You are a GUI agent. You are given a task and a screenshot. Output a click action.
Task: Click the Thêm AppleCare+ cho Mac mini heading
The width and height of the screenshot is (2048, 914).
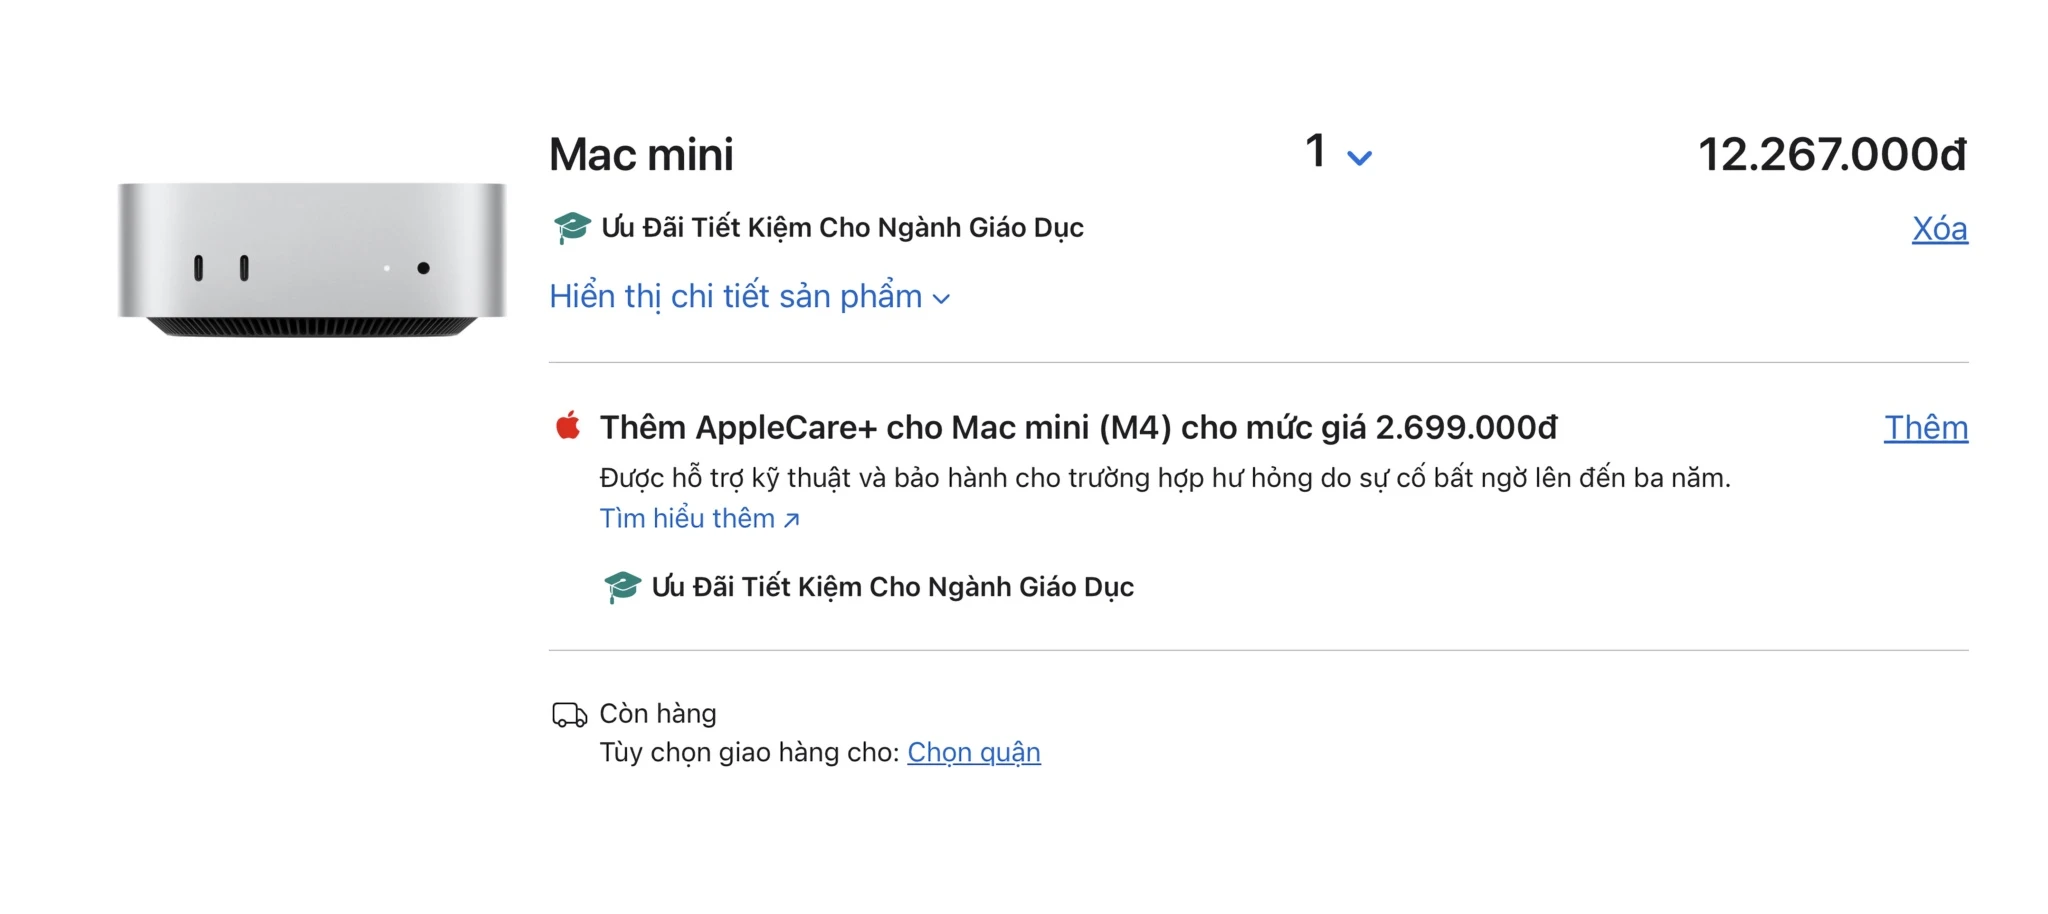coord(1078,428)
